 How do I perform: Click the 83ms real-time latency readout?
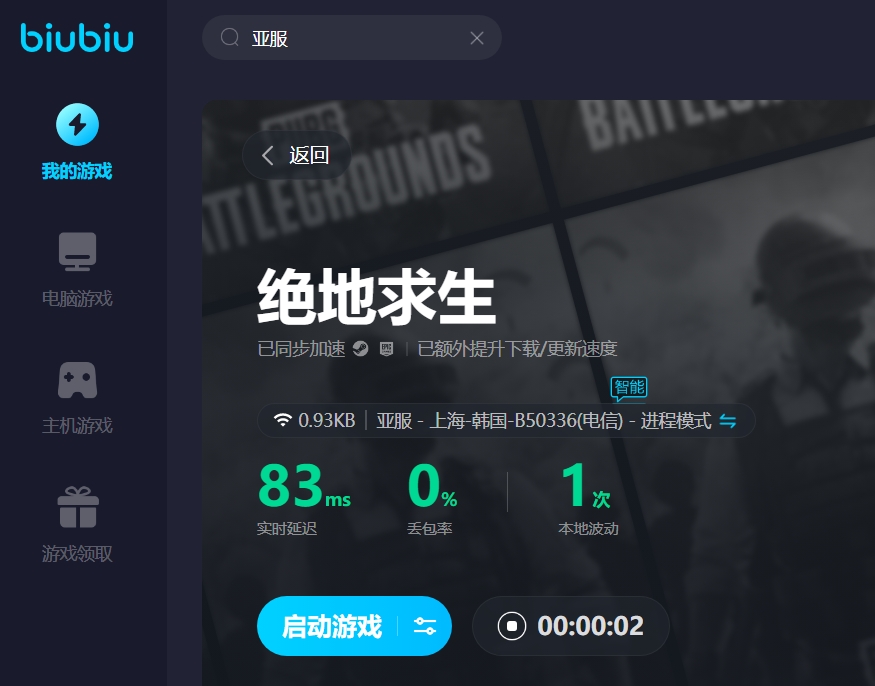click(304, 486)
